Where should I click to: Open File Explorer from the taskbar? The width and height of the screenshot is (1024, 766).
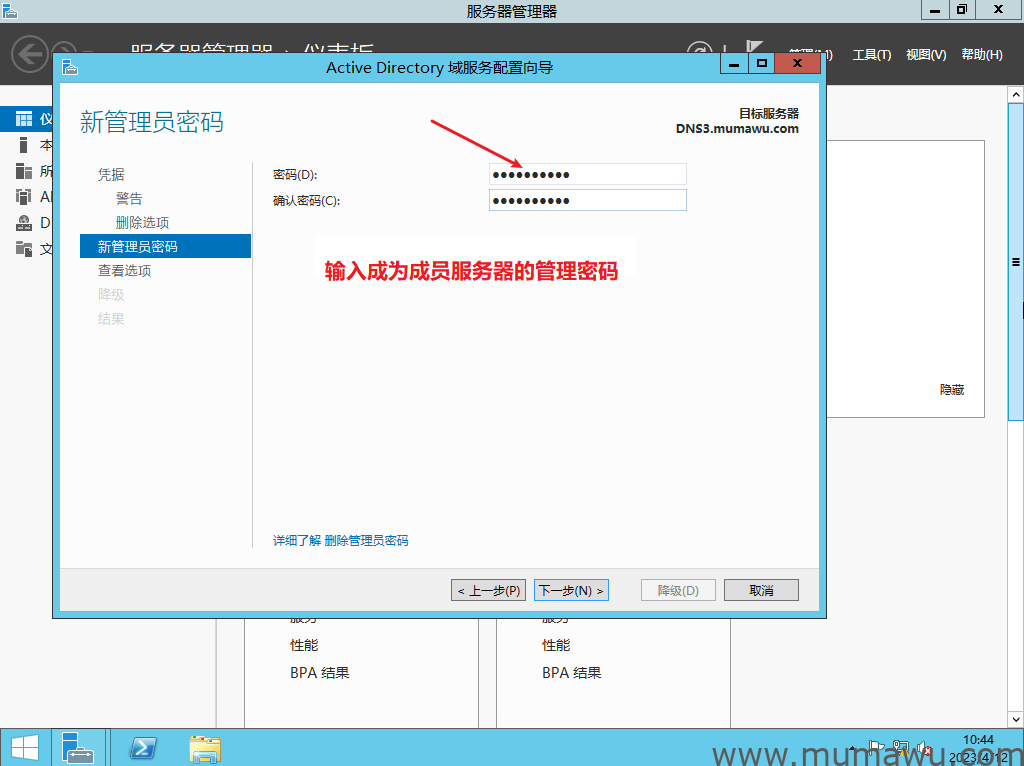tap(205, 747)
